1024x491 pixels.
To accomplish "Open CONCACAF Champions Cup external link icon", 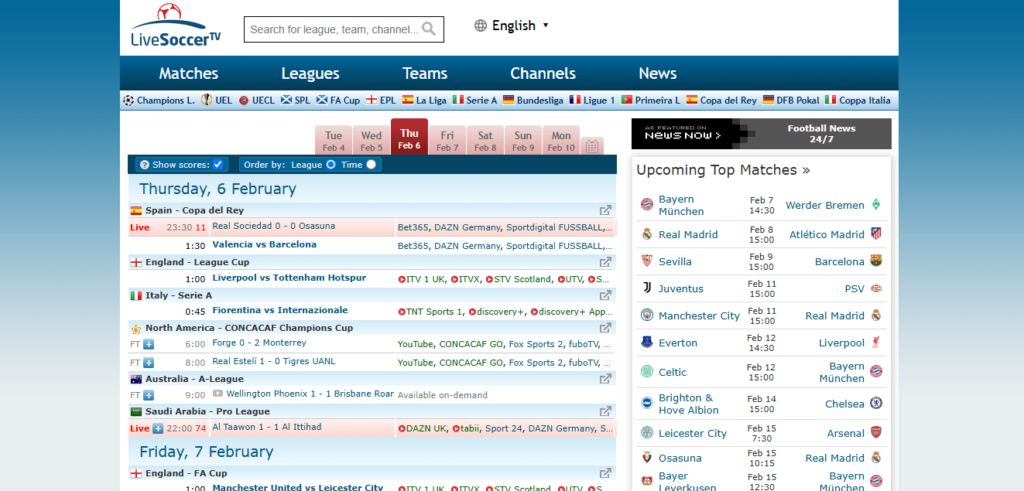I will coord(605,328).
